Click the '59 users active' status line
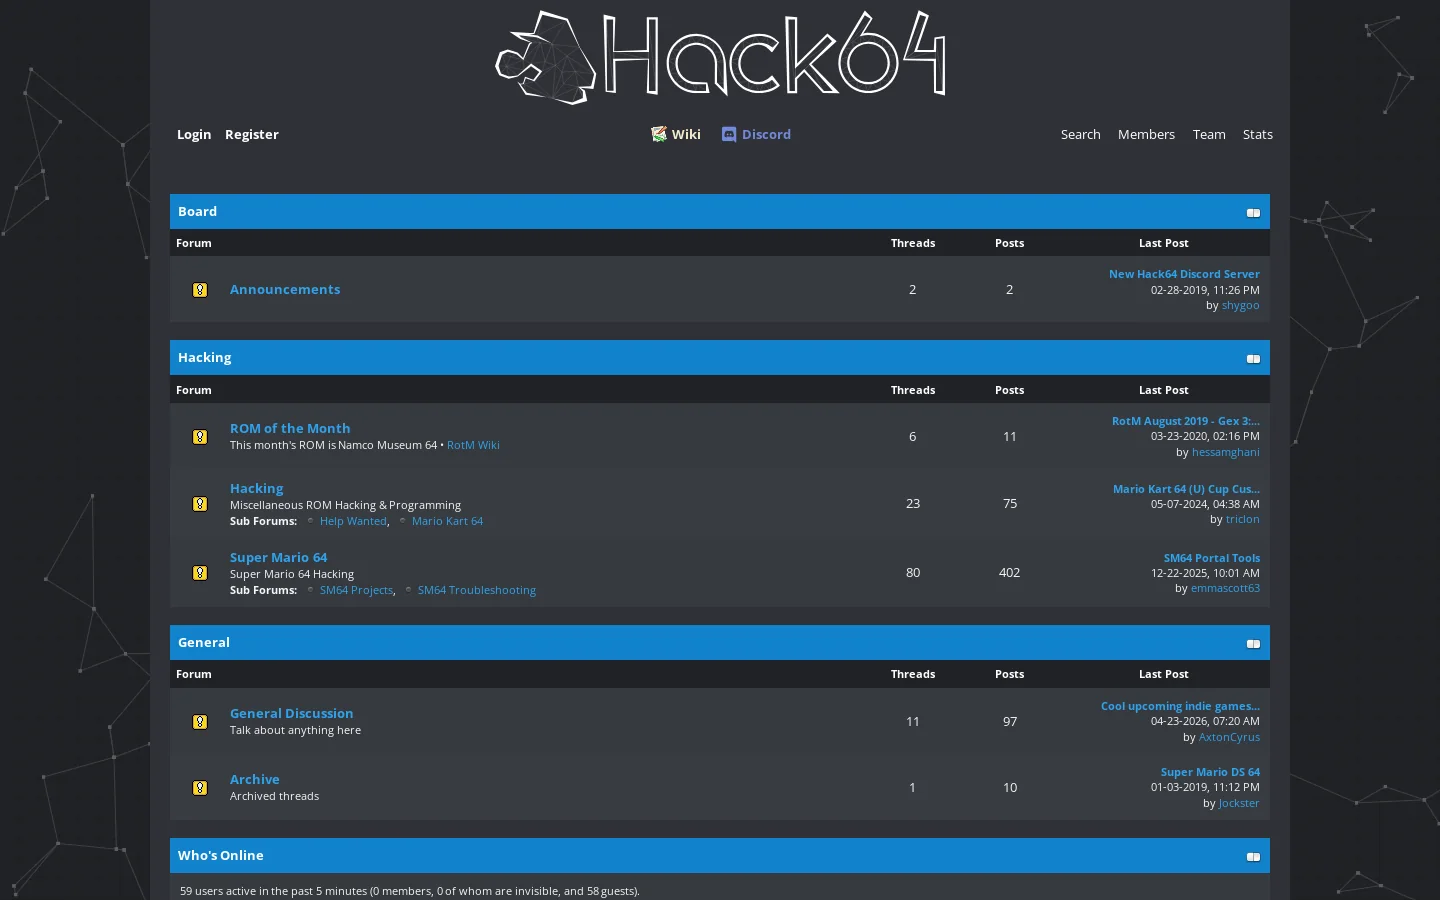 click(x=410, y=891)
